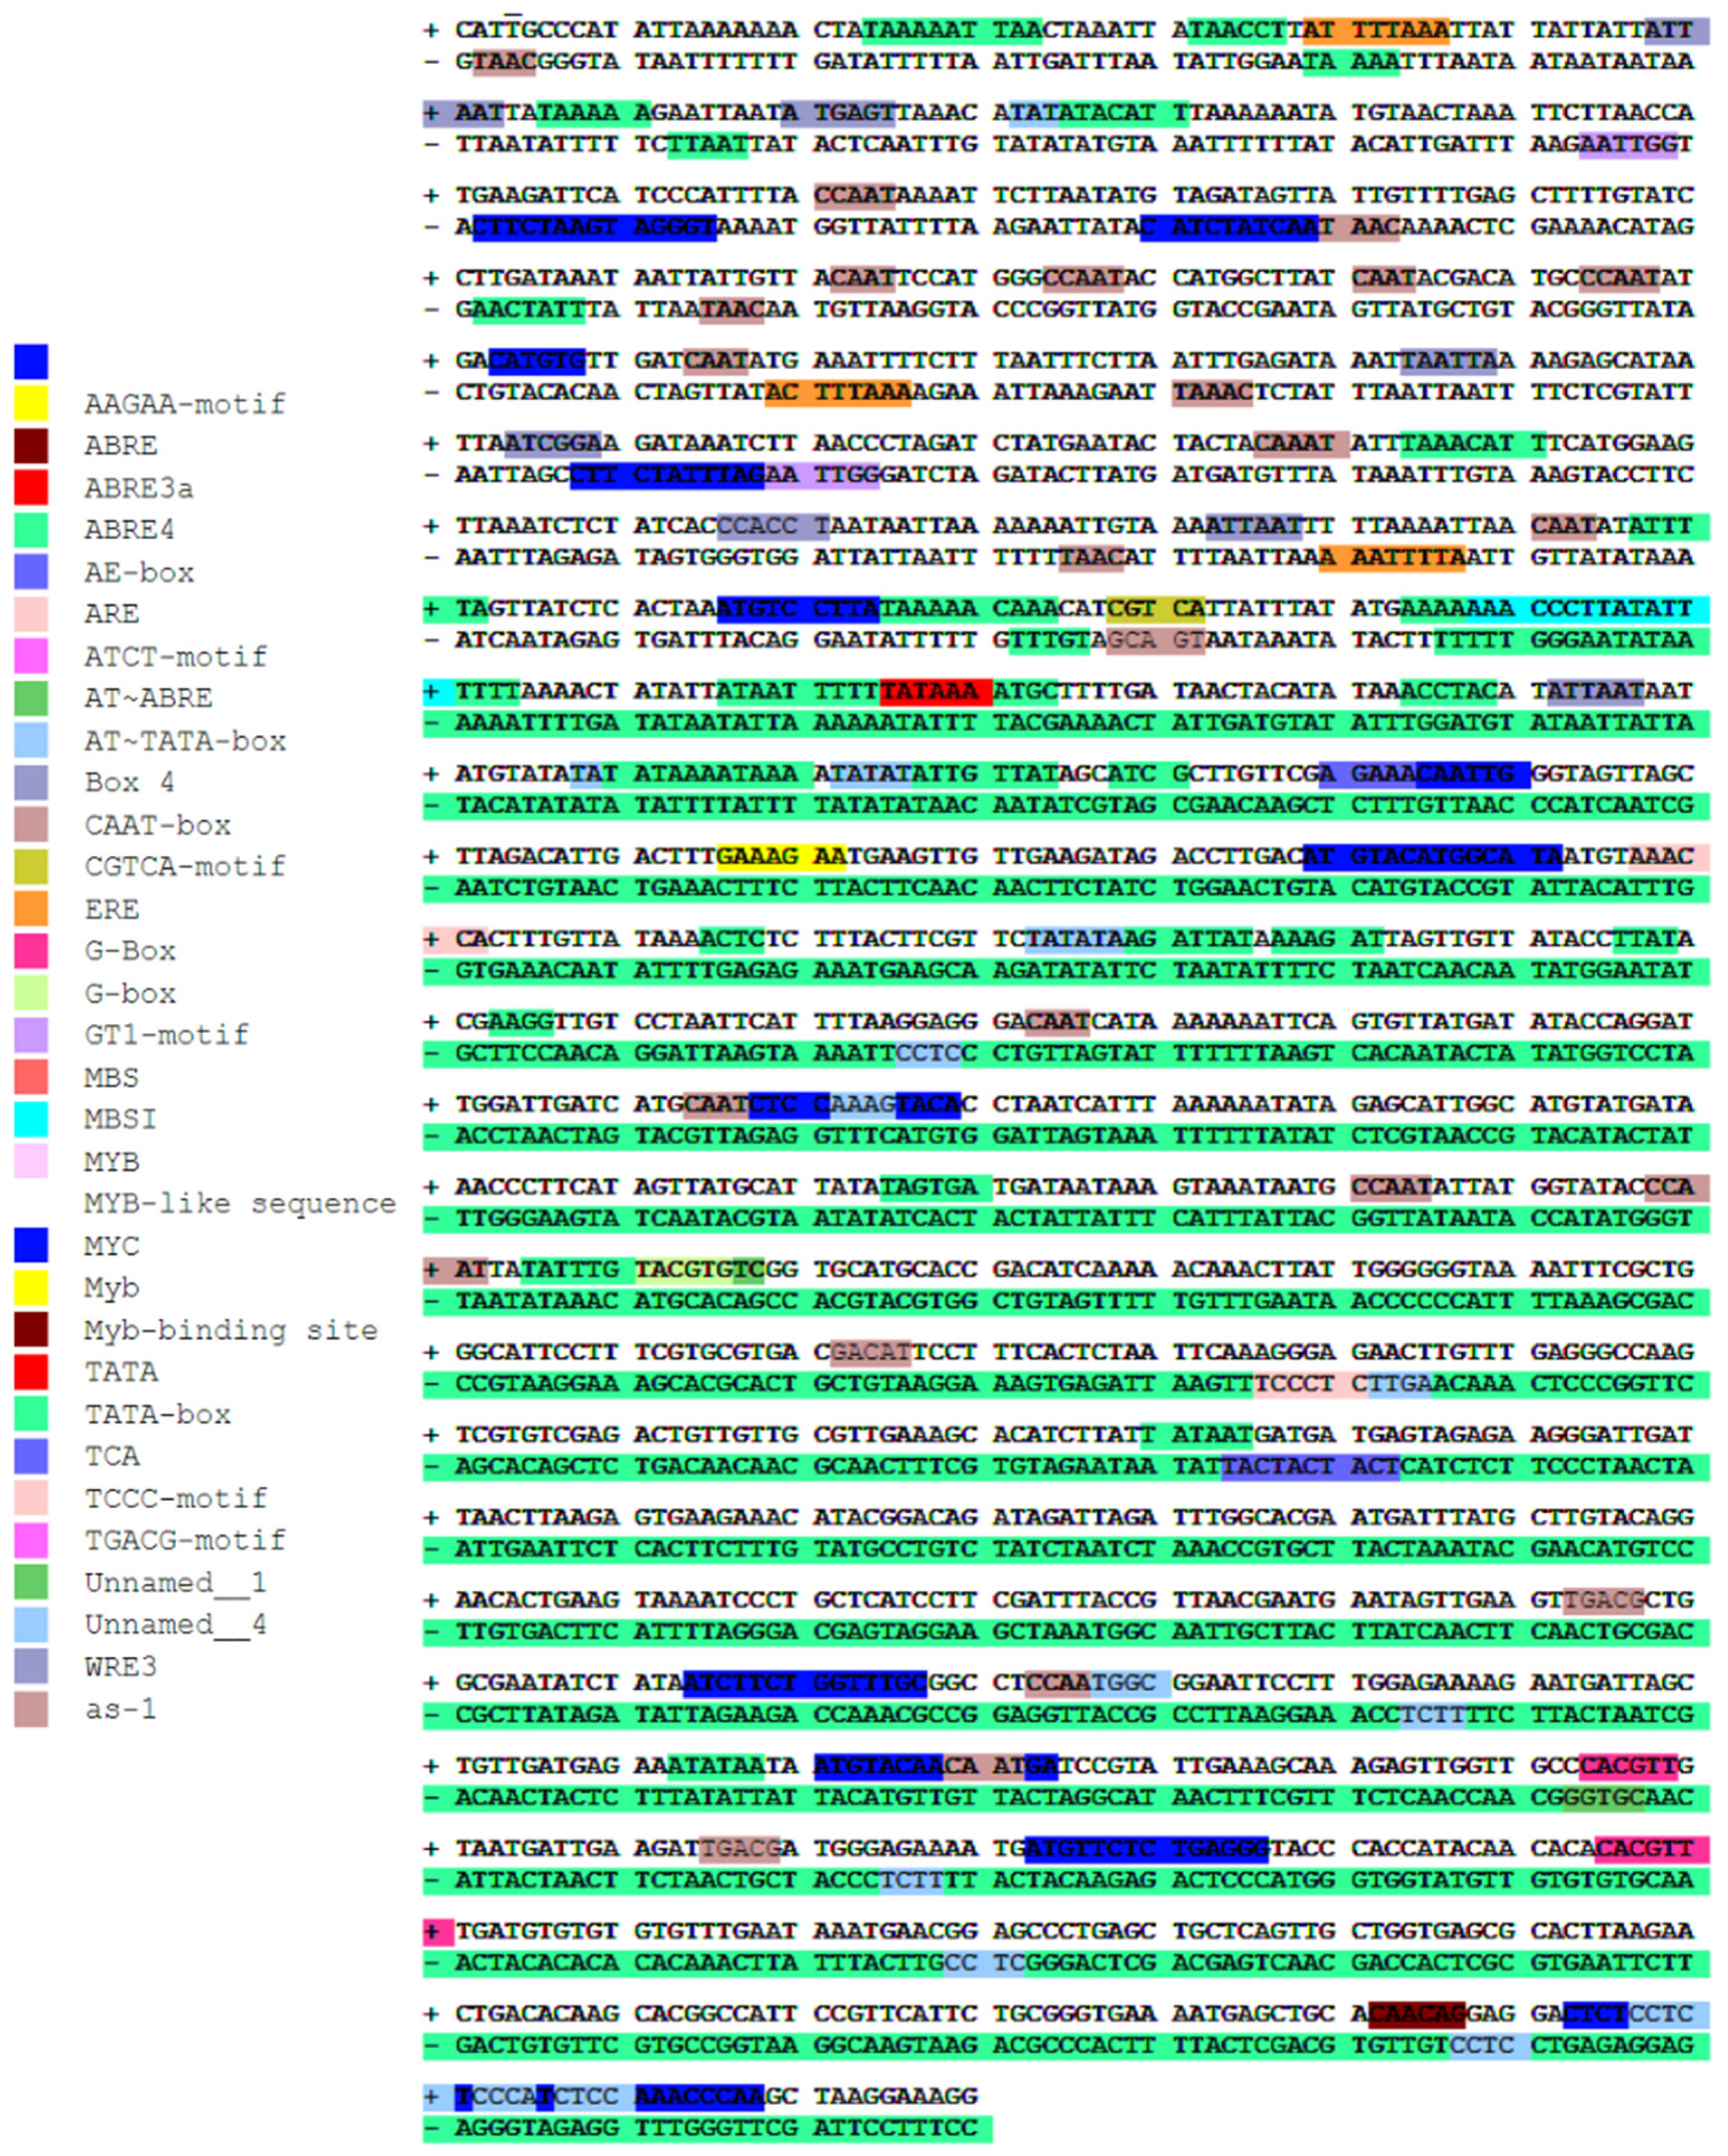Click the cyan swatch beside MBSI
1728x2156 pixels.
tap(31, 1119)
